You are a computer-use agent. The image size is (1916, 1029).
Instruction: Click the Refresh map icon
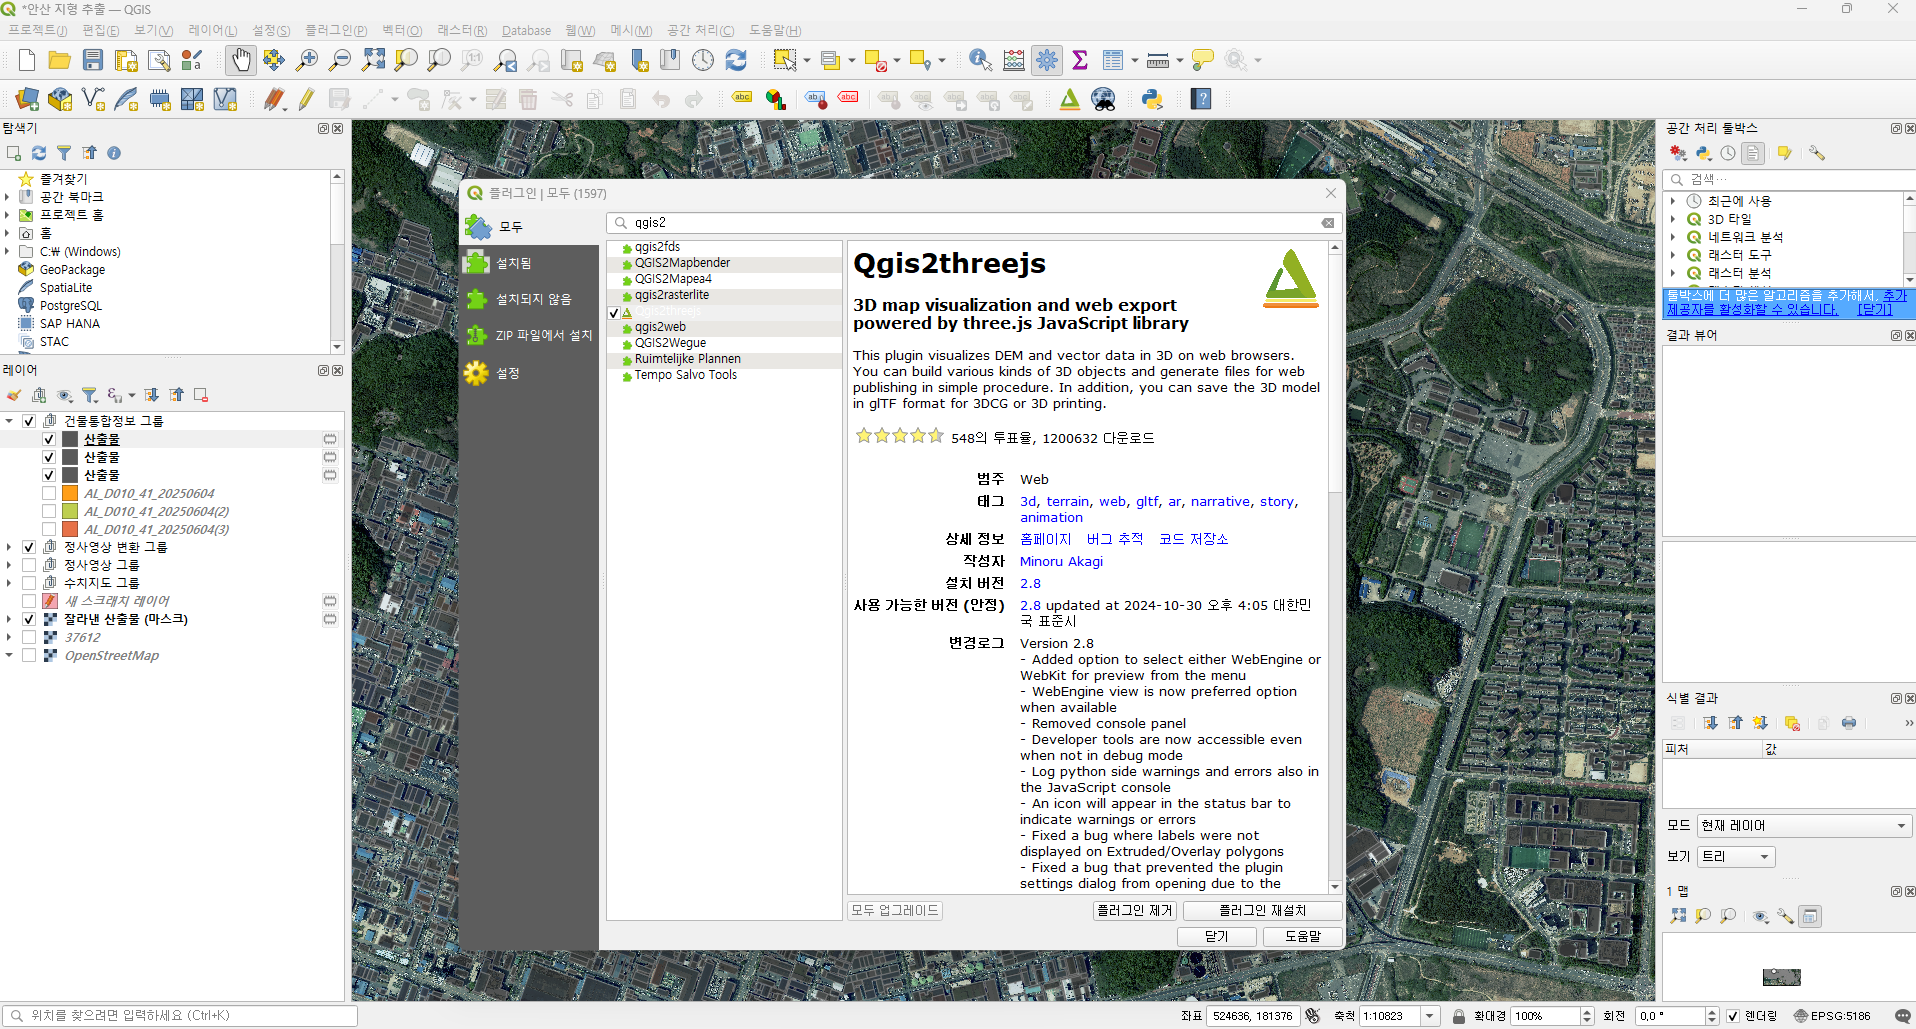[736, 60]
